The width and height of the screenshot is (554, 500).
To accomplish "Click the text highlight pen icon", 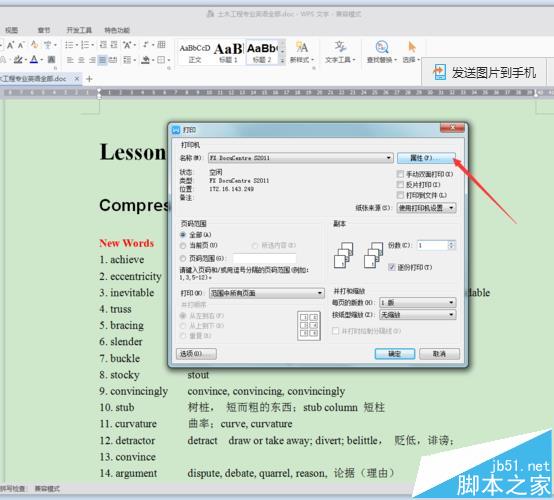I will pyautogui.click(x=18, y=59).
